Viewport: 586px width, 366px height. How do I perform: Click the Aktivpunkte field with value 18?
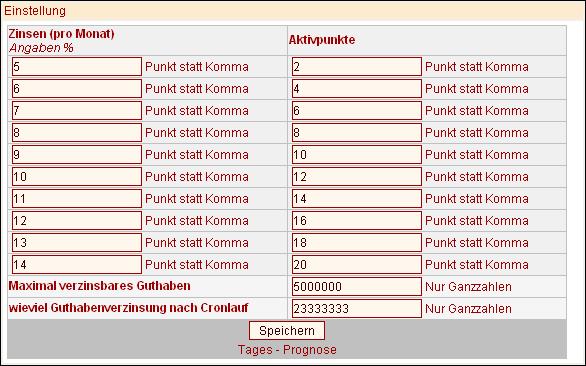357,243
